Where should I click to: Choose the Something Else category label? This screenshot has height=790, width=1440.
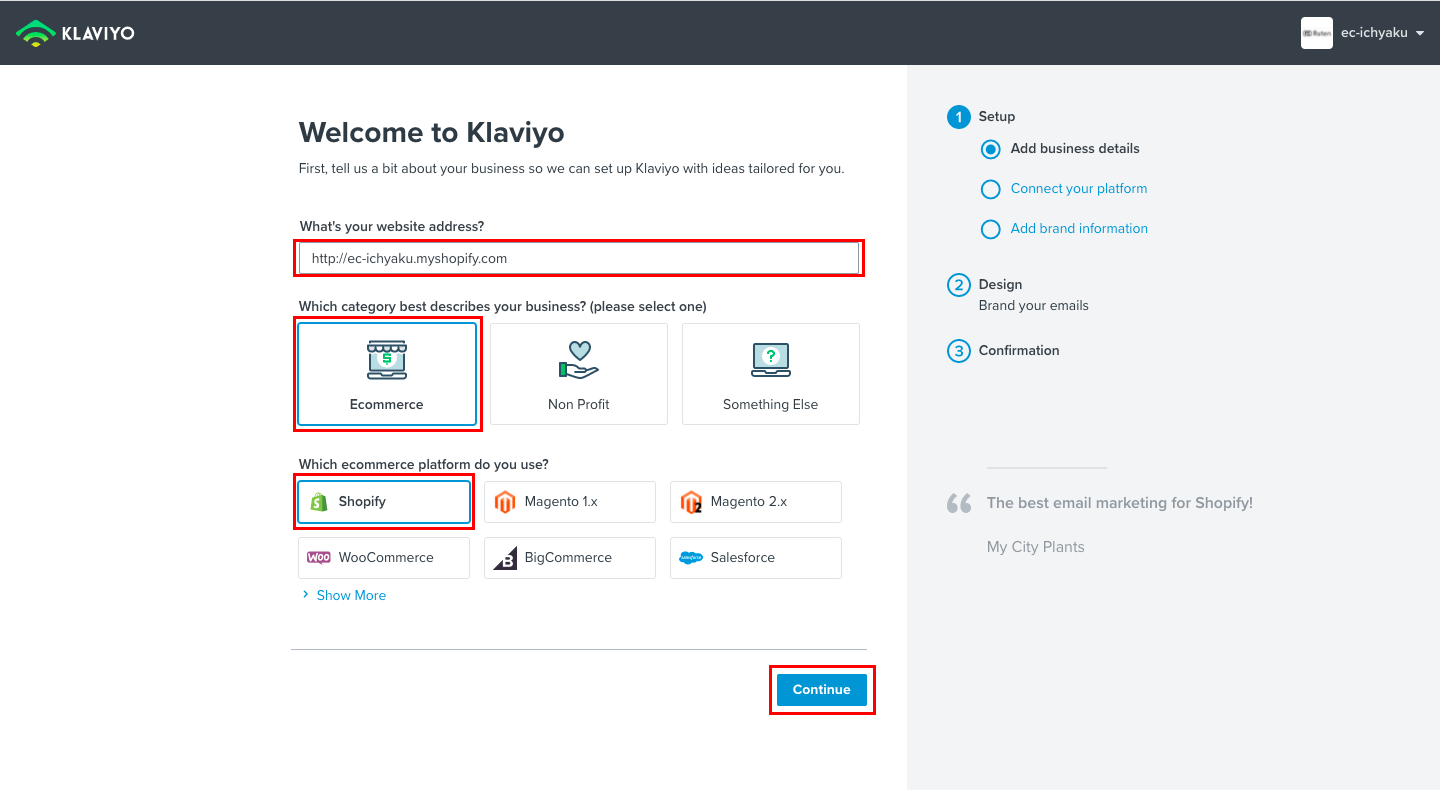[771, 405]
